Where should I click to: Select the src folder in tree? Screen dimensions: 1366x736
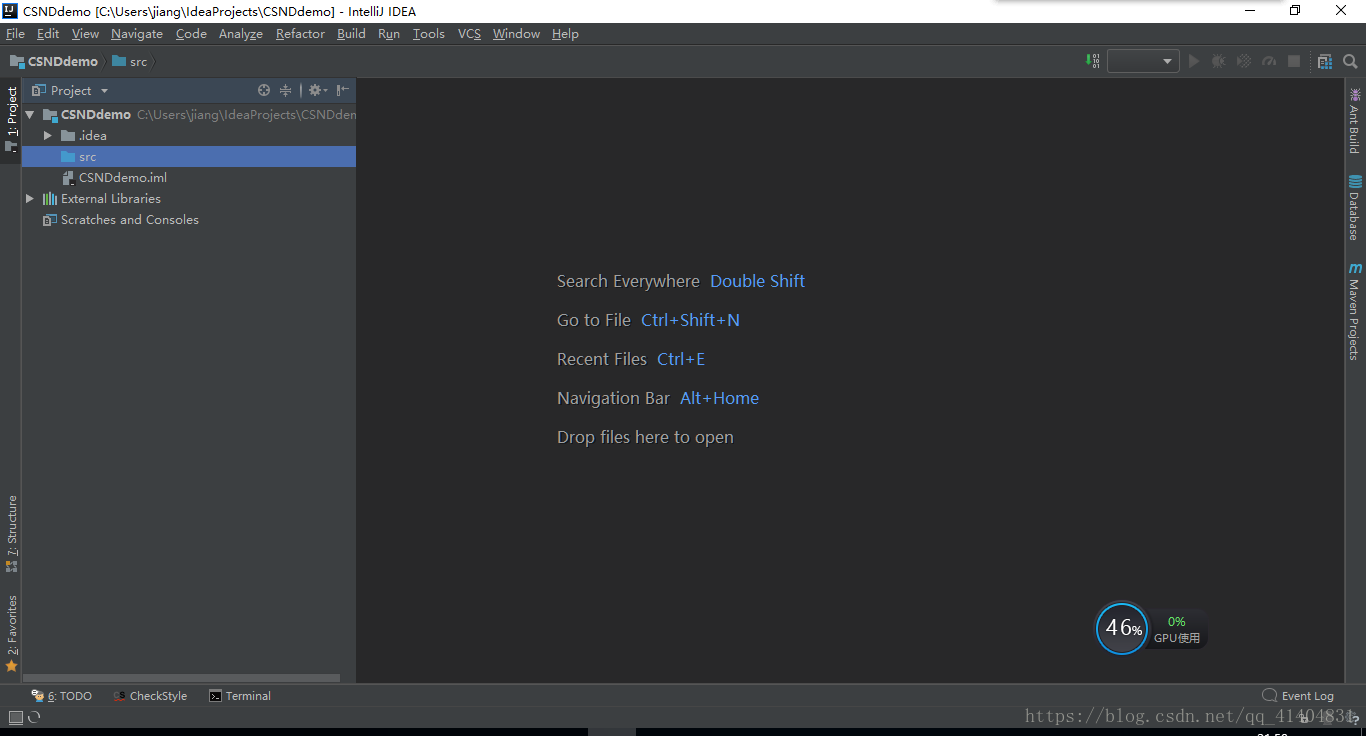(189, 157)
